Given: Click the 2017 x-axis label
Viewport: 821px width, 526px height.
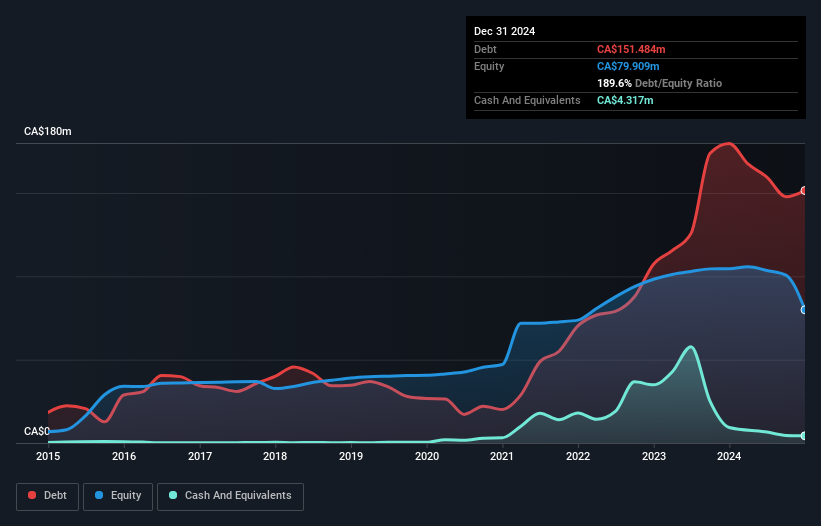Looking at the screenshot, I should coord(200,456).
